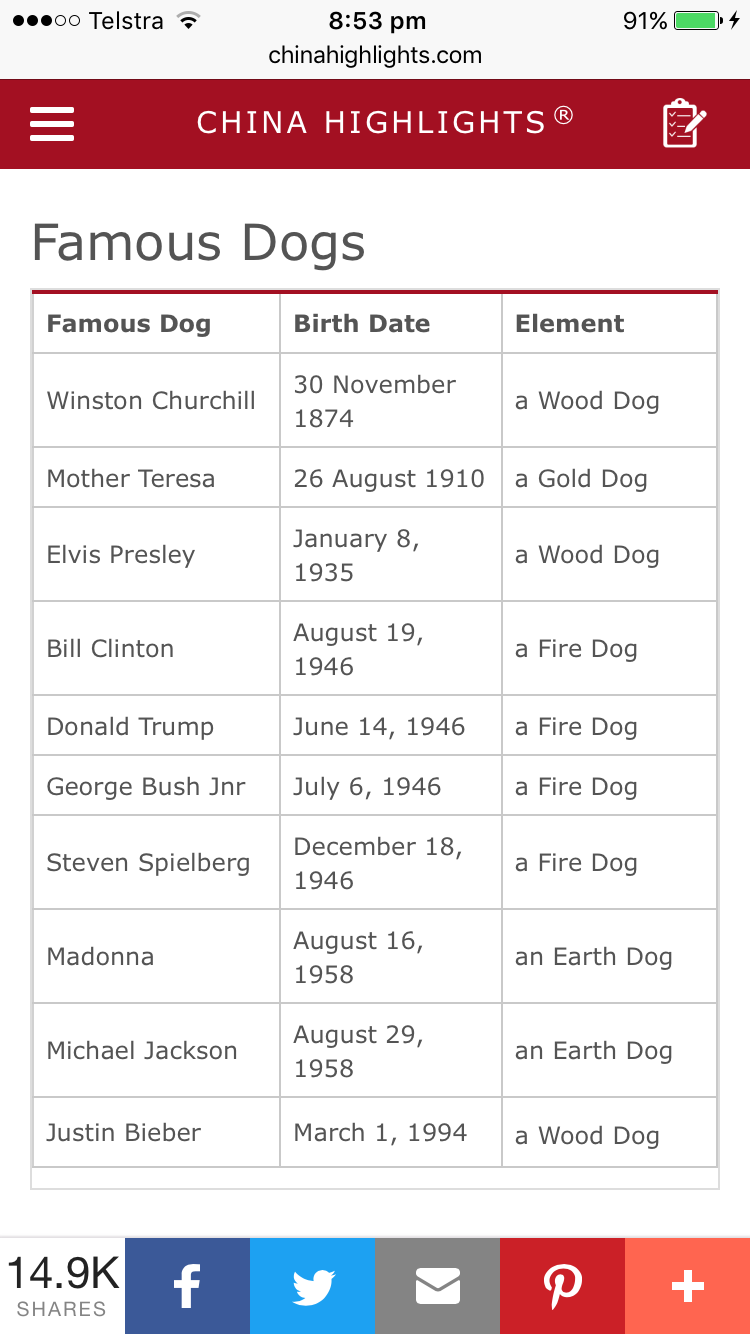Pin this page on Pinterest
750x1334 pixels.
click(562, 1286)
